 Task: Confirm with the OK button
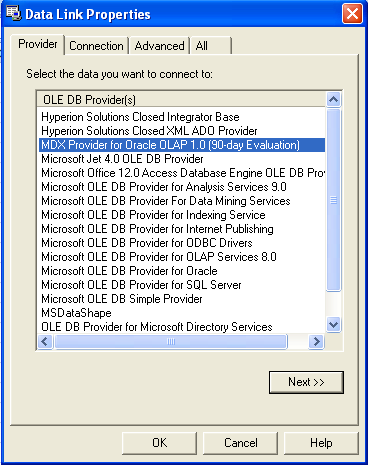click(x=159, y=443)
